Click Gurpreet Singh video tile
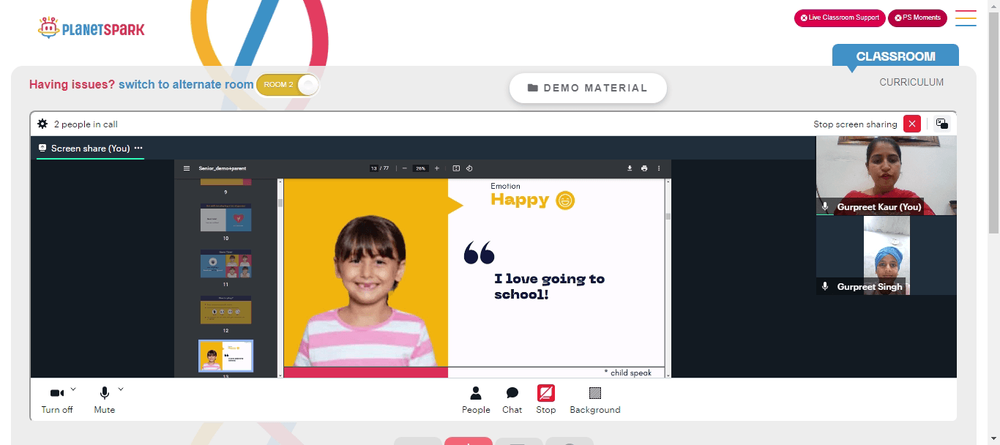This screenshot has width=1000, height=445. point(886,255)
